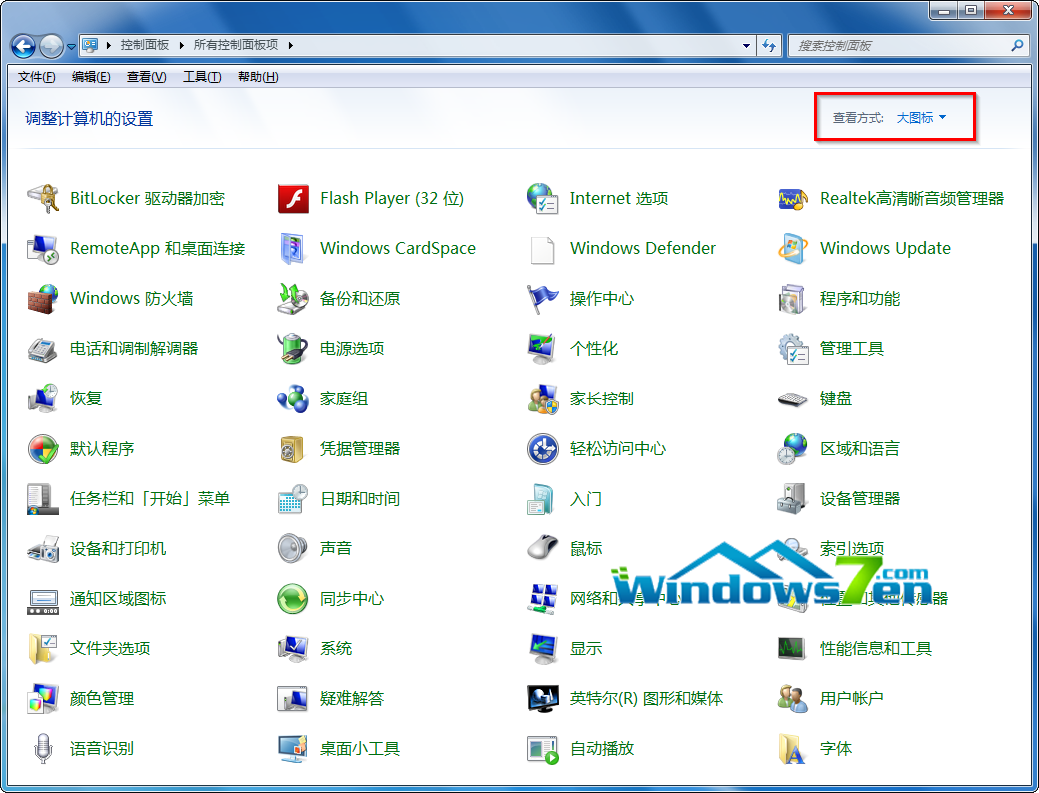Click the 管理工具 gear icon

point(793,348)
